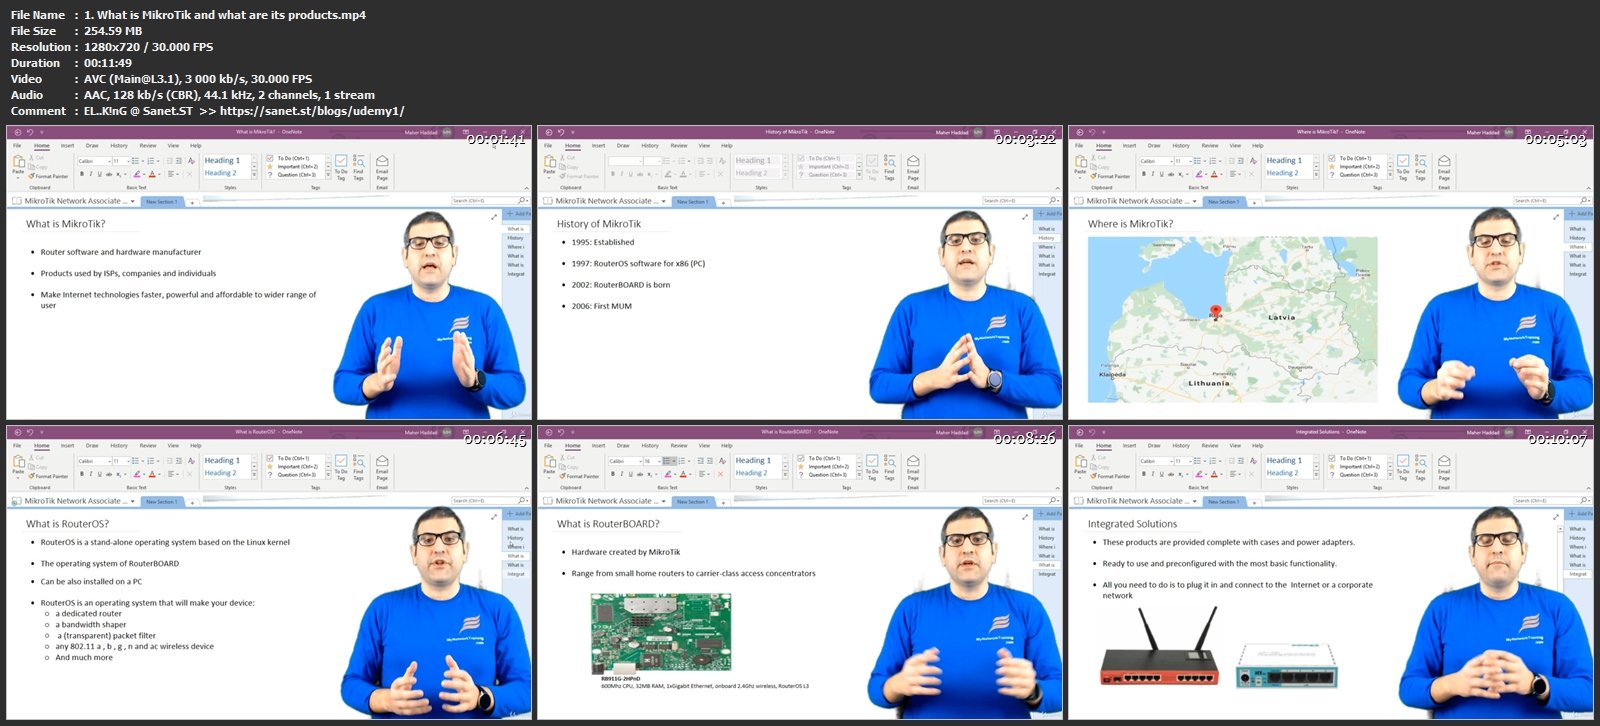Click Email Page in the 'Integrated Solutions' frame
The image size is (1600, 726).
(1444, 466)
